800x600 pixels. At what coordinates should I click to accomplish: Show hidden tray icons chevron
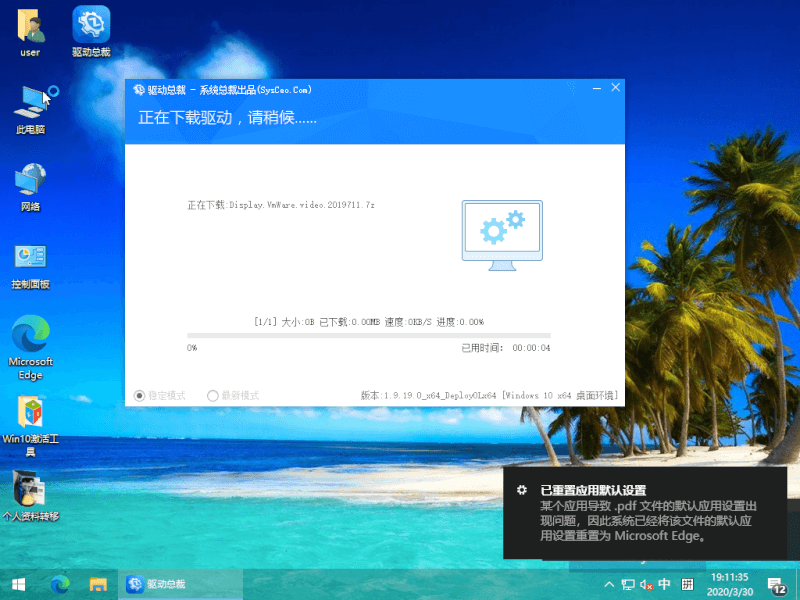pyautogui.click(x=609, y=584)
